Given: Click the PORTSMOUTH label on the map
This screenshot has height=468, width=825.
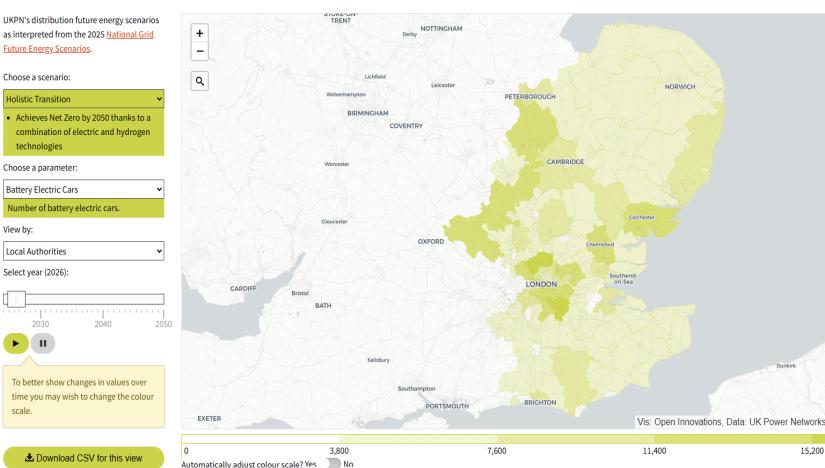Looking at the screenshot, I should [447, 406].
